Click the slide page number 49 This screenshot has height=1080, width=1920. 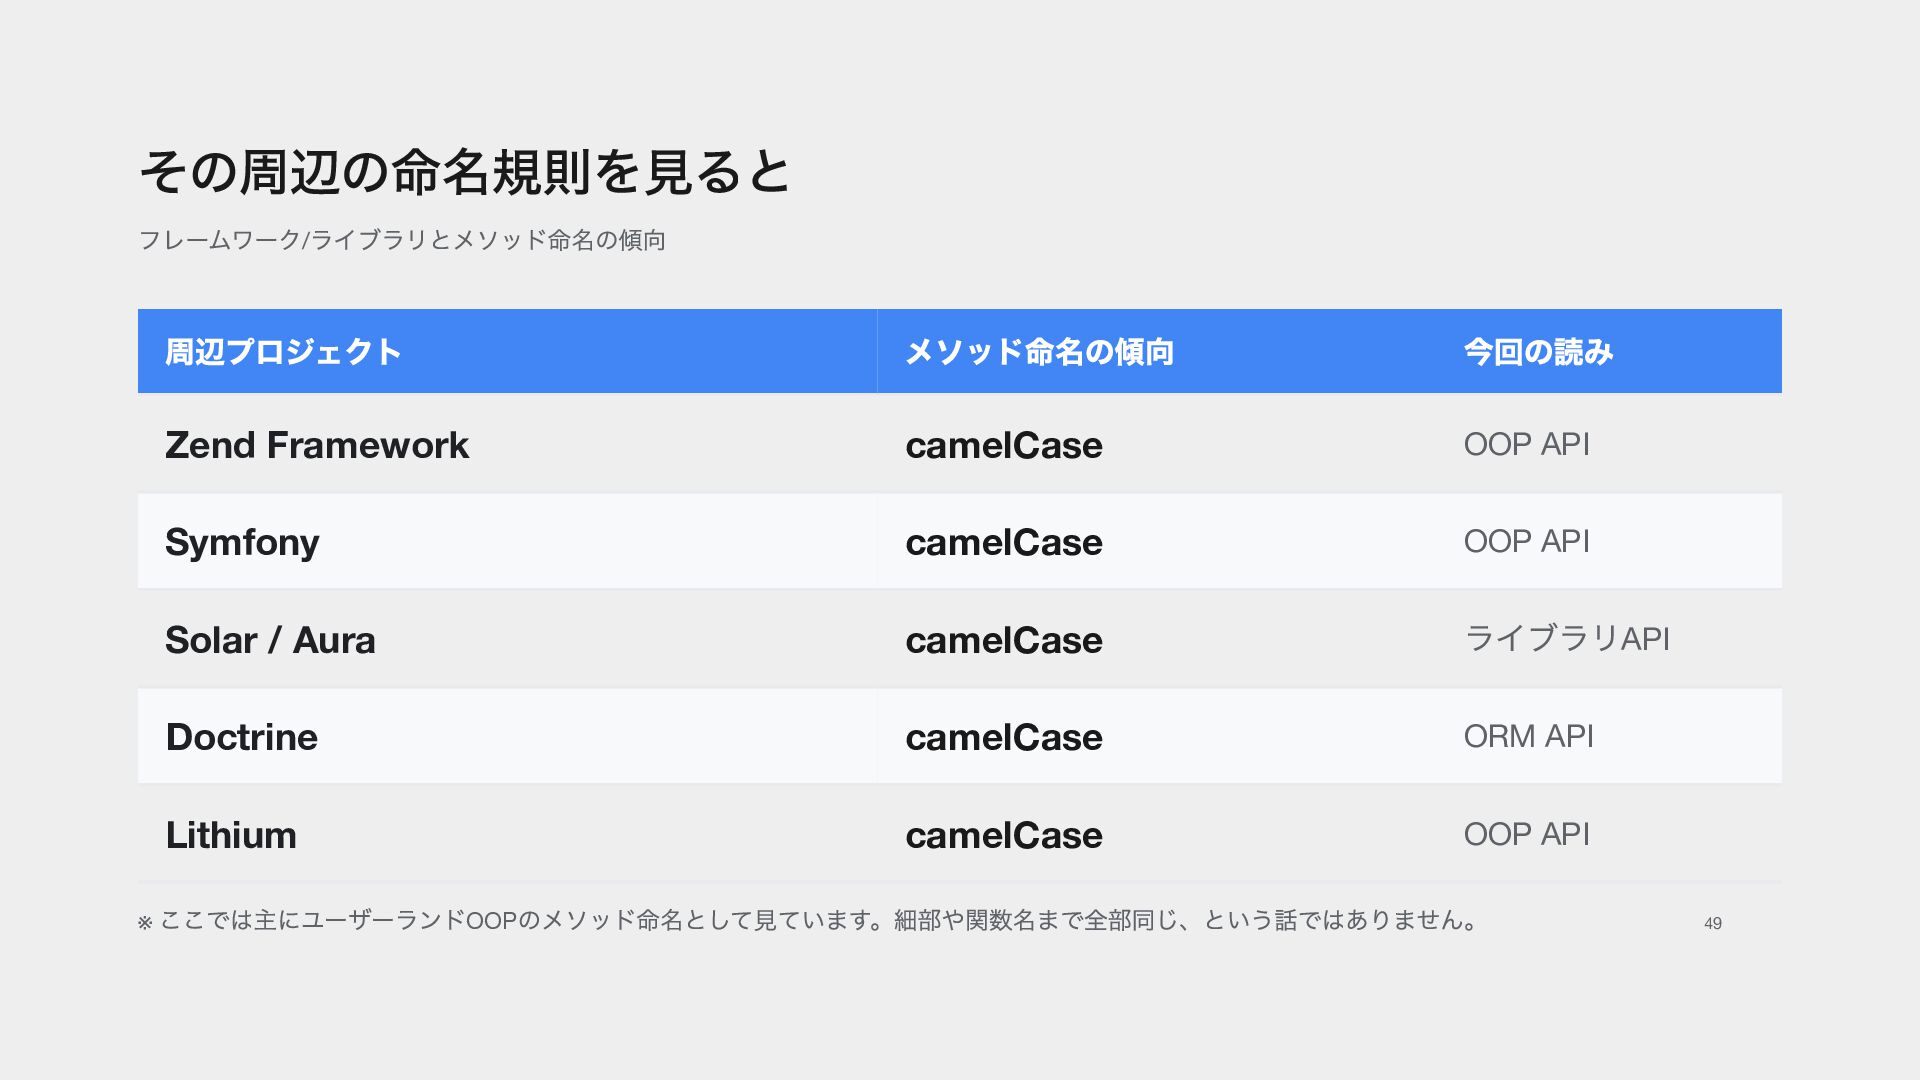coord(1713,923)
